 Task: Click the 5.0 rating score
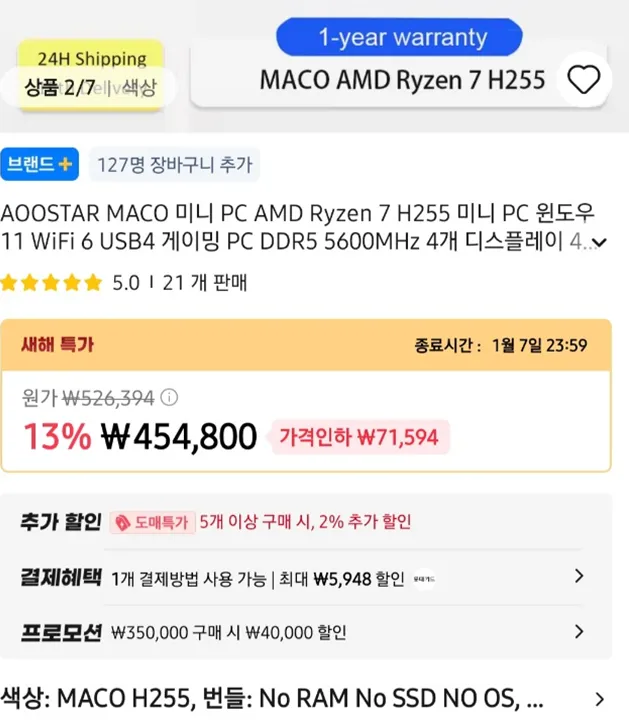click(126, 283)
